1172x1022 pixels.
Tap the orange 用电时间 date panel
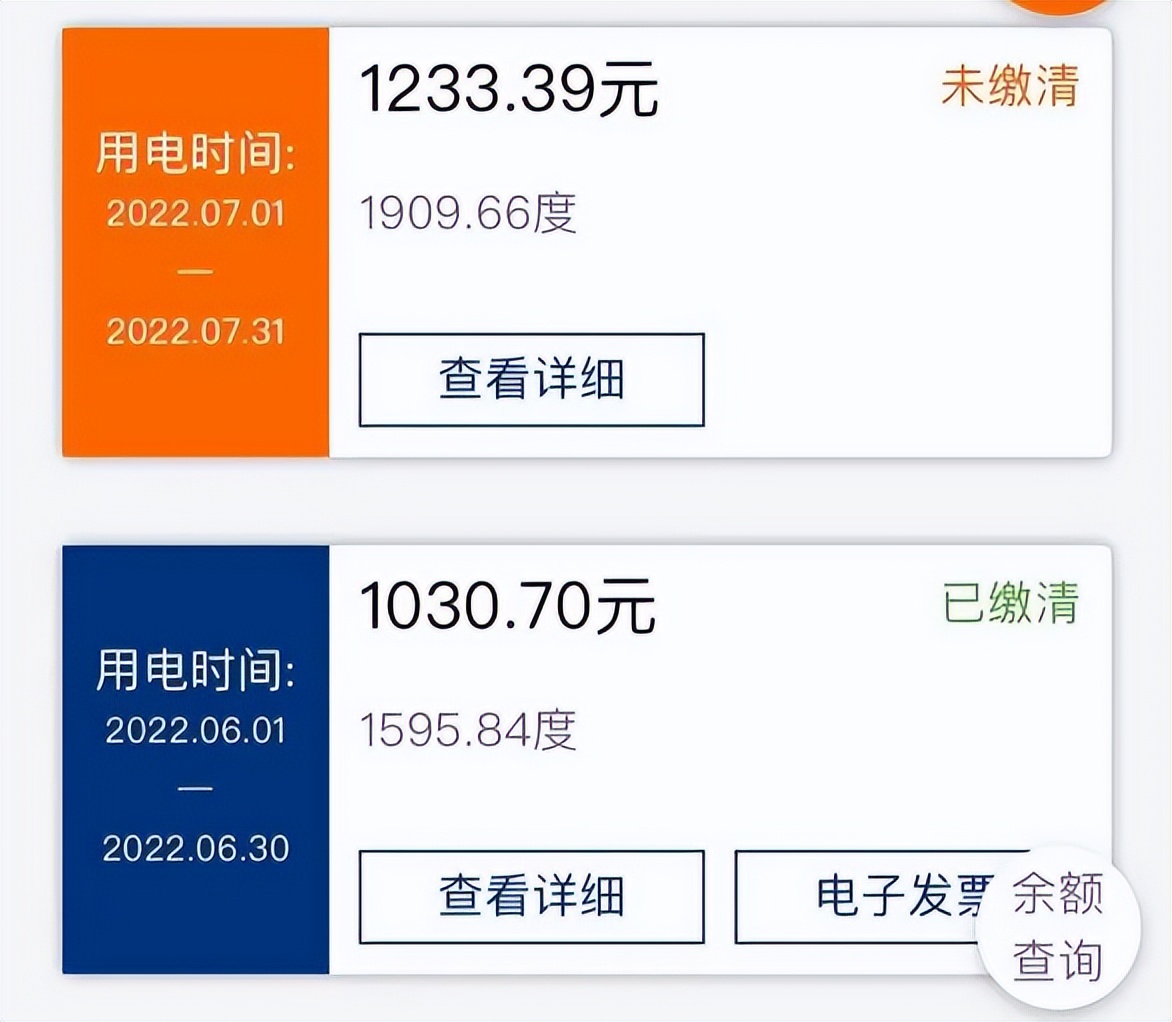[x=192, y=240]
